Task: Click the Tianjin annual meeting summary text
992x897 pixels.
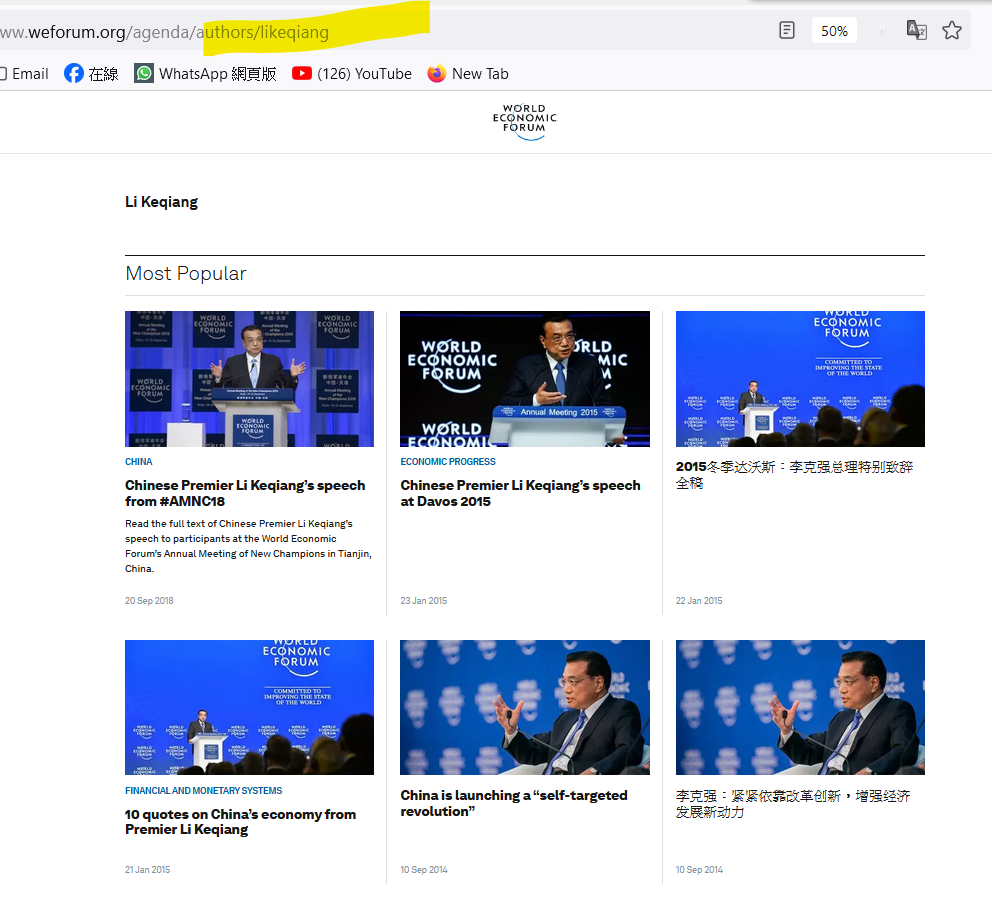Action: tap(248, 546)
